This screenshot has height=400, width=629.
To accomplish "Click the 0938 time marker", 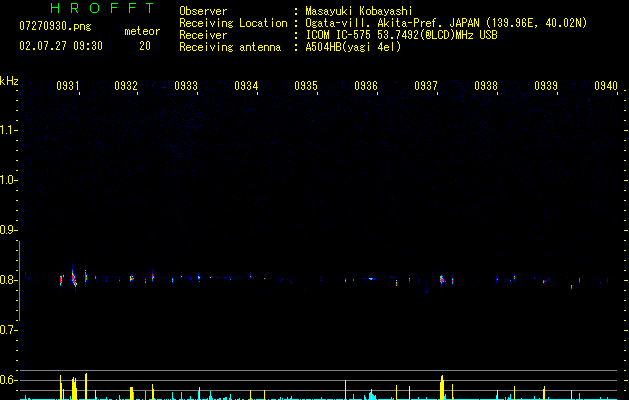I will click(486, 86).
